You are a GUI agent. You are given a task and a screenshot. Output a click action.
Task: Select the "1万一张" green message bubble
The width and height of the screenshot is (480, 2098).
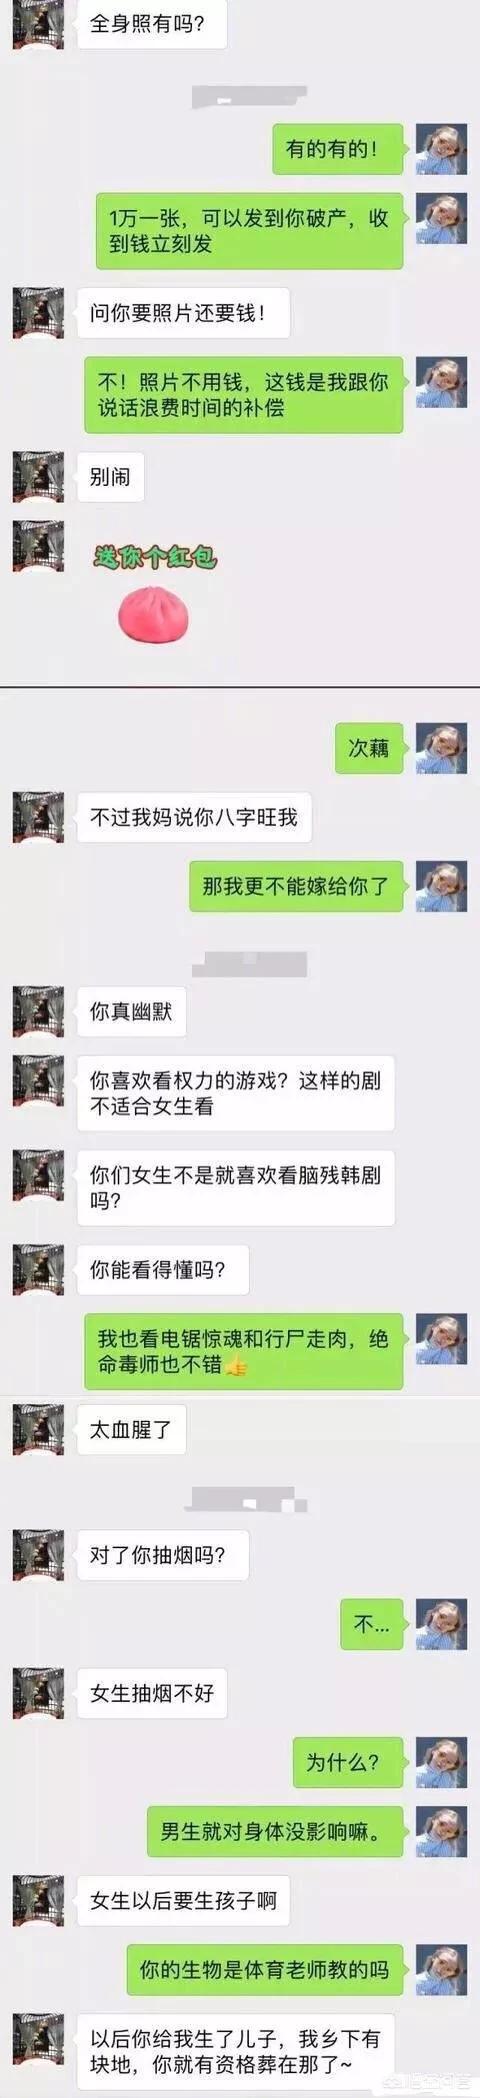click(x=249, y=231)
